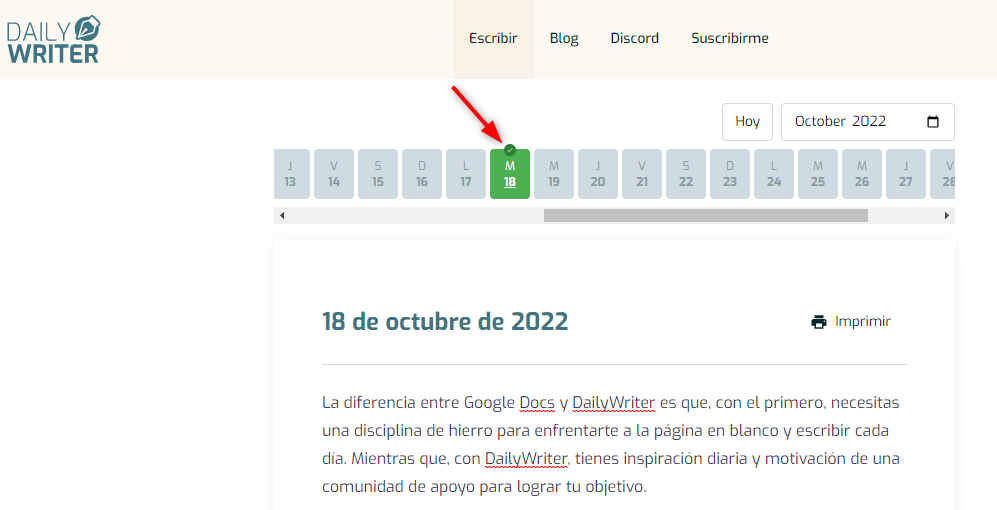This screenshot has width=997, height=510.
Task: Click the left arrow of the day scrollbar
Action: pyautogui.click(x=282, y=216)
